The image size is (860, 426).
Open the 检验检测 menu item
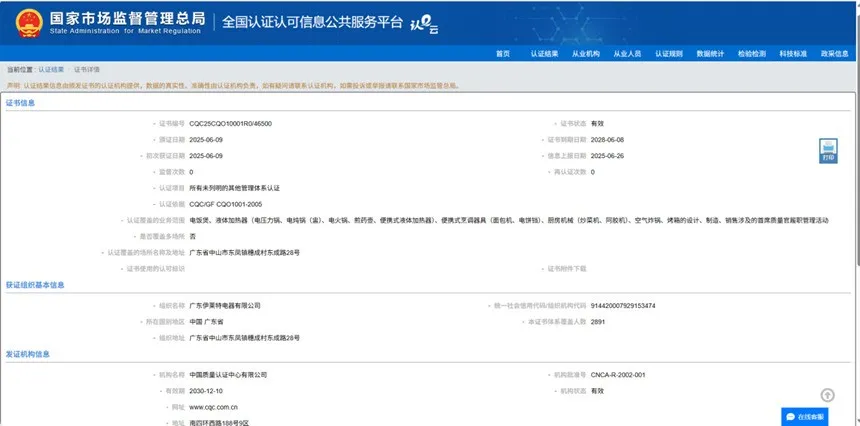(751, 54)
